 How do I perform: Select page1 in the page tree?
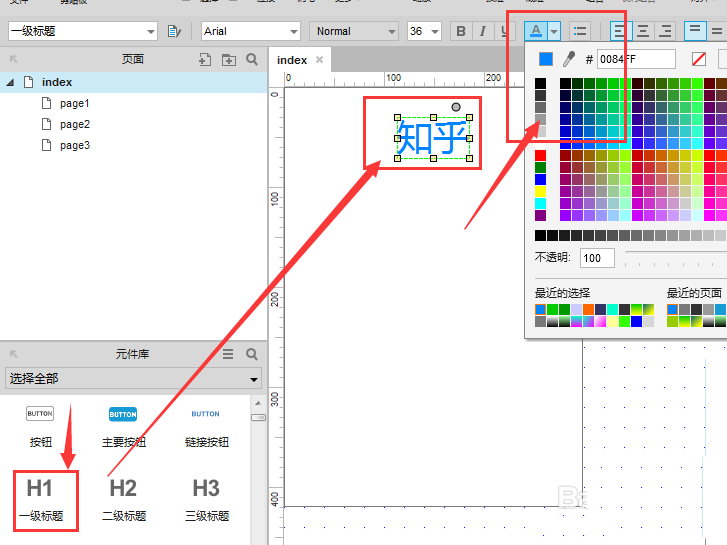(x=74, y=103)
